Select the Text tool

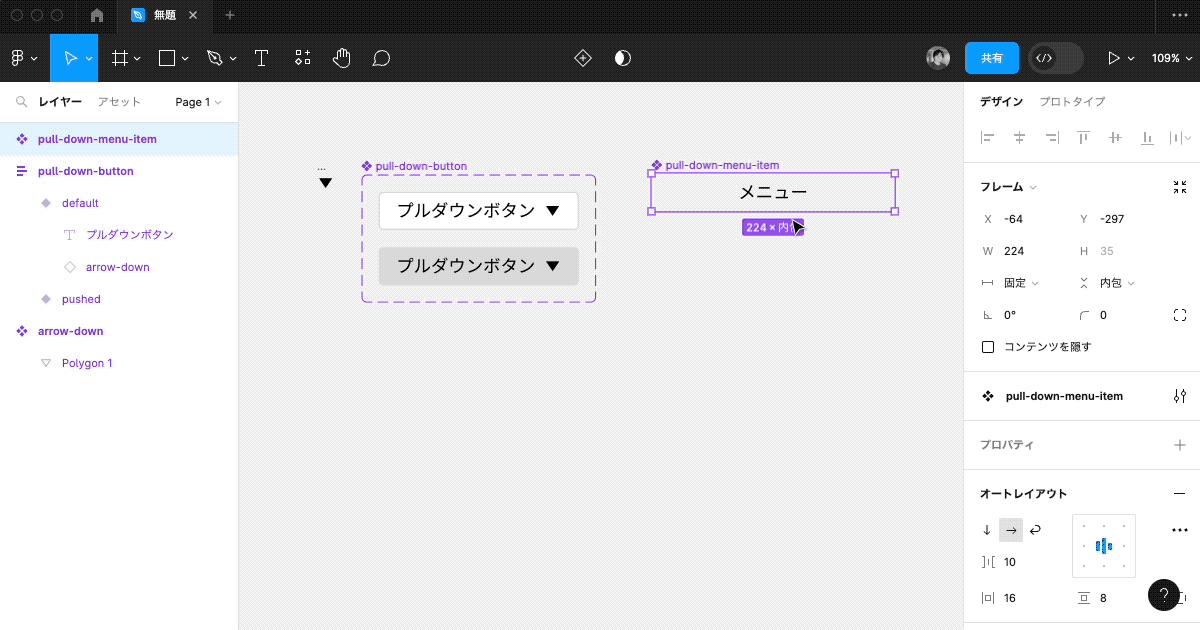tap(261, 57)
